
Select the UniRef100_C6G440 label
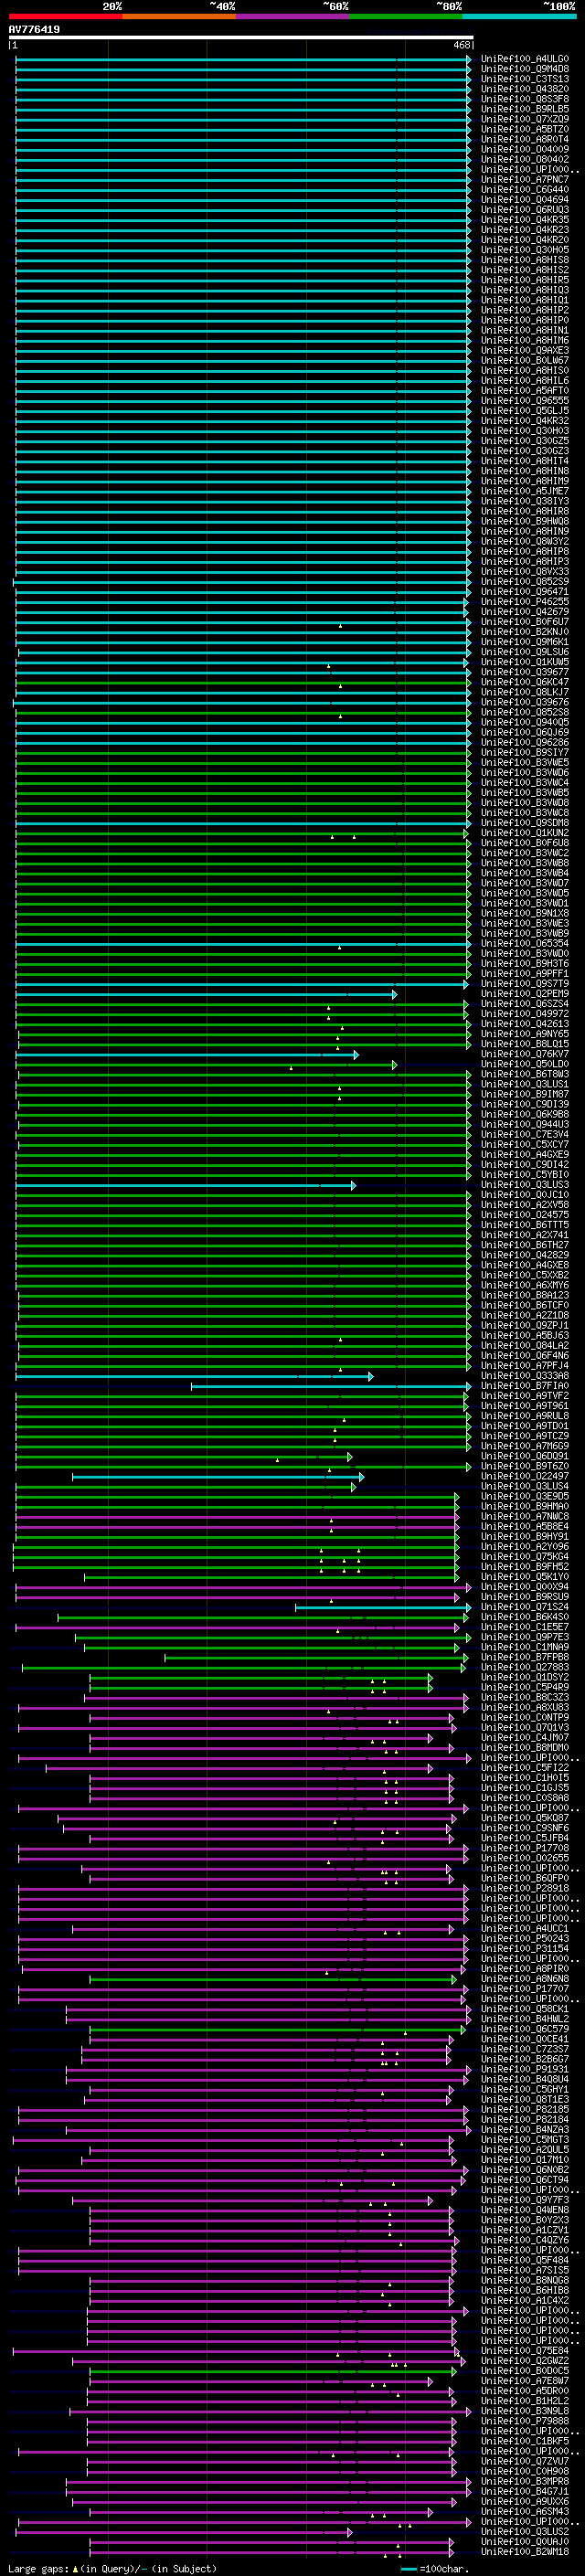(525, 190)
